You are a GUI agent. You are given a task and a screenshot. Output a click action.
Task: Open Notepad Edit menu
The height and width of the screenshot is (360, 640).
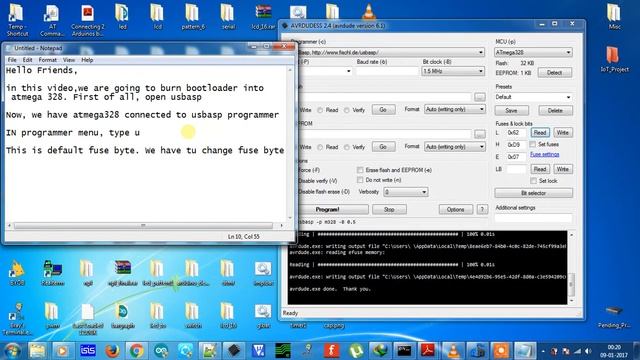[x=27, y=60]
